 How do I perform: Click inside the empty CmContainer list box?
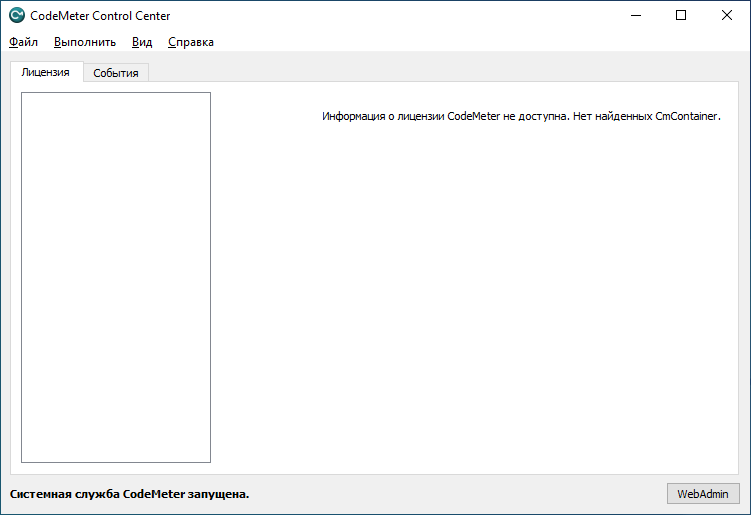pos(116,277)
